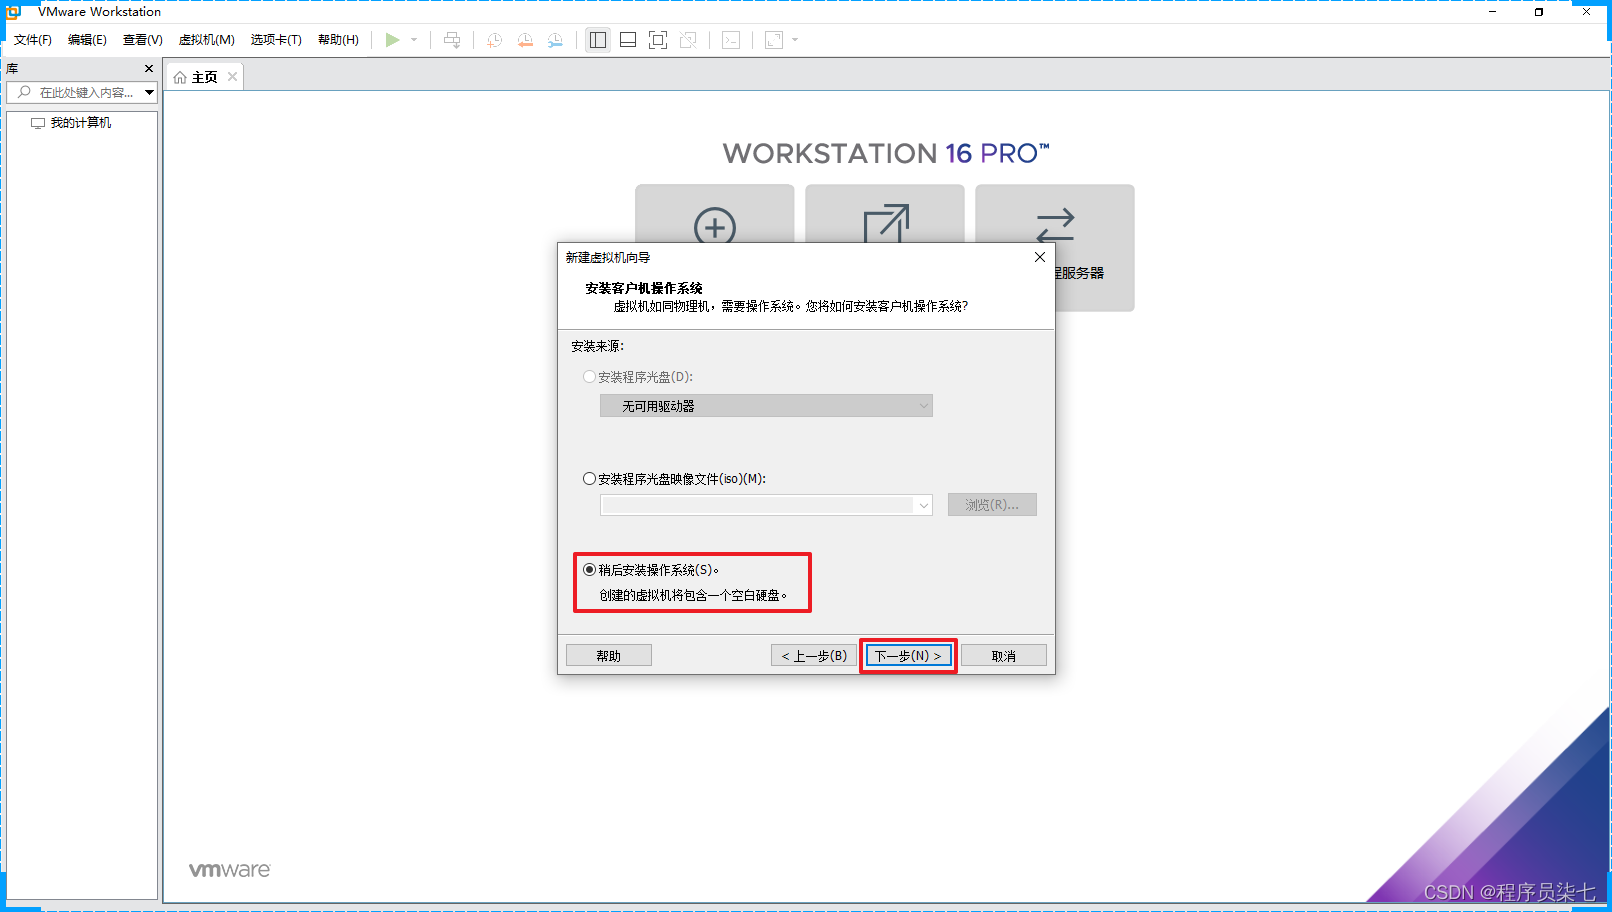Click the stretch guest display icon
1612x912 pixels.
774,40
